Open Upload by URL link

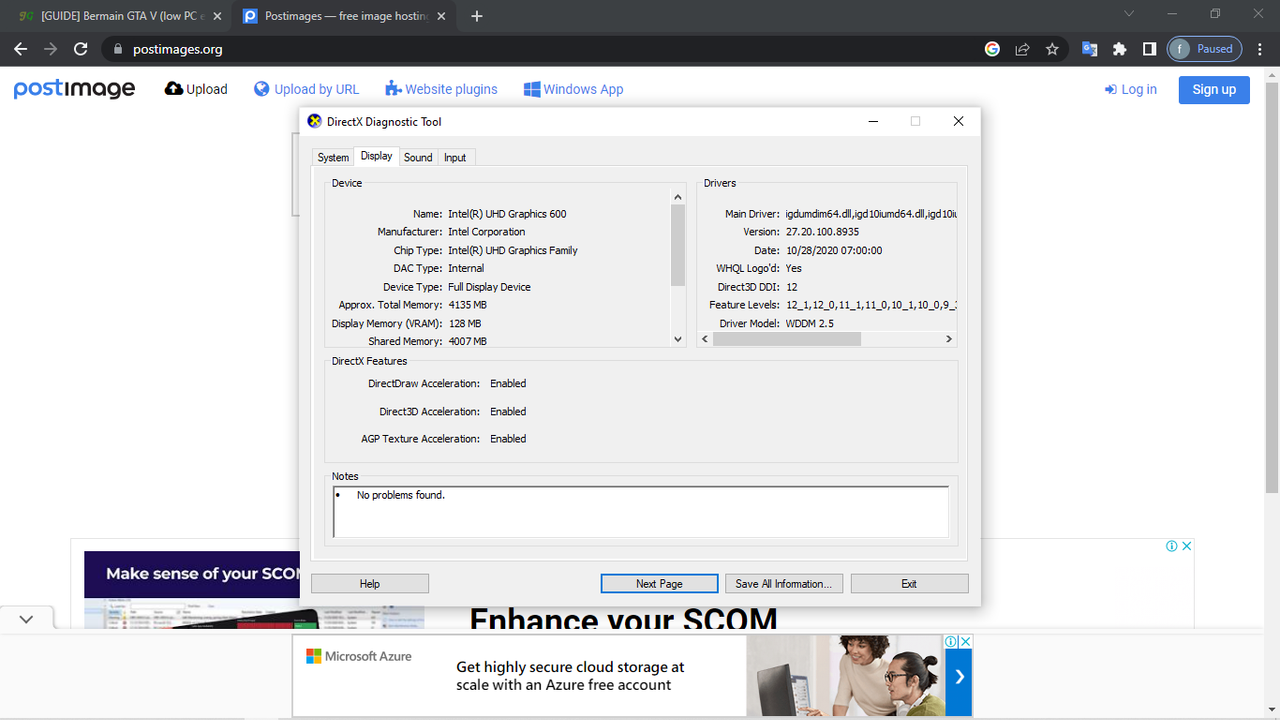coord(306,89)
